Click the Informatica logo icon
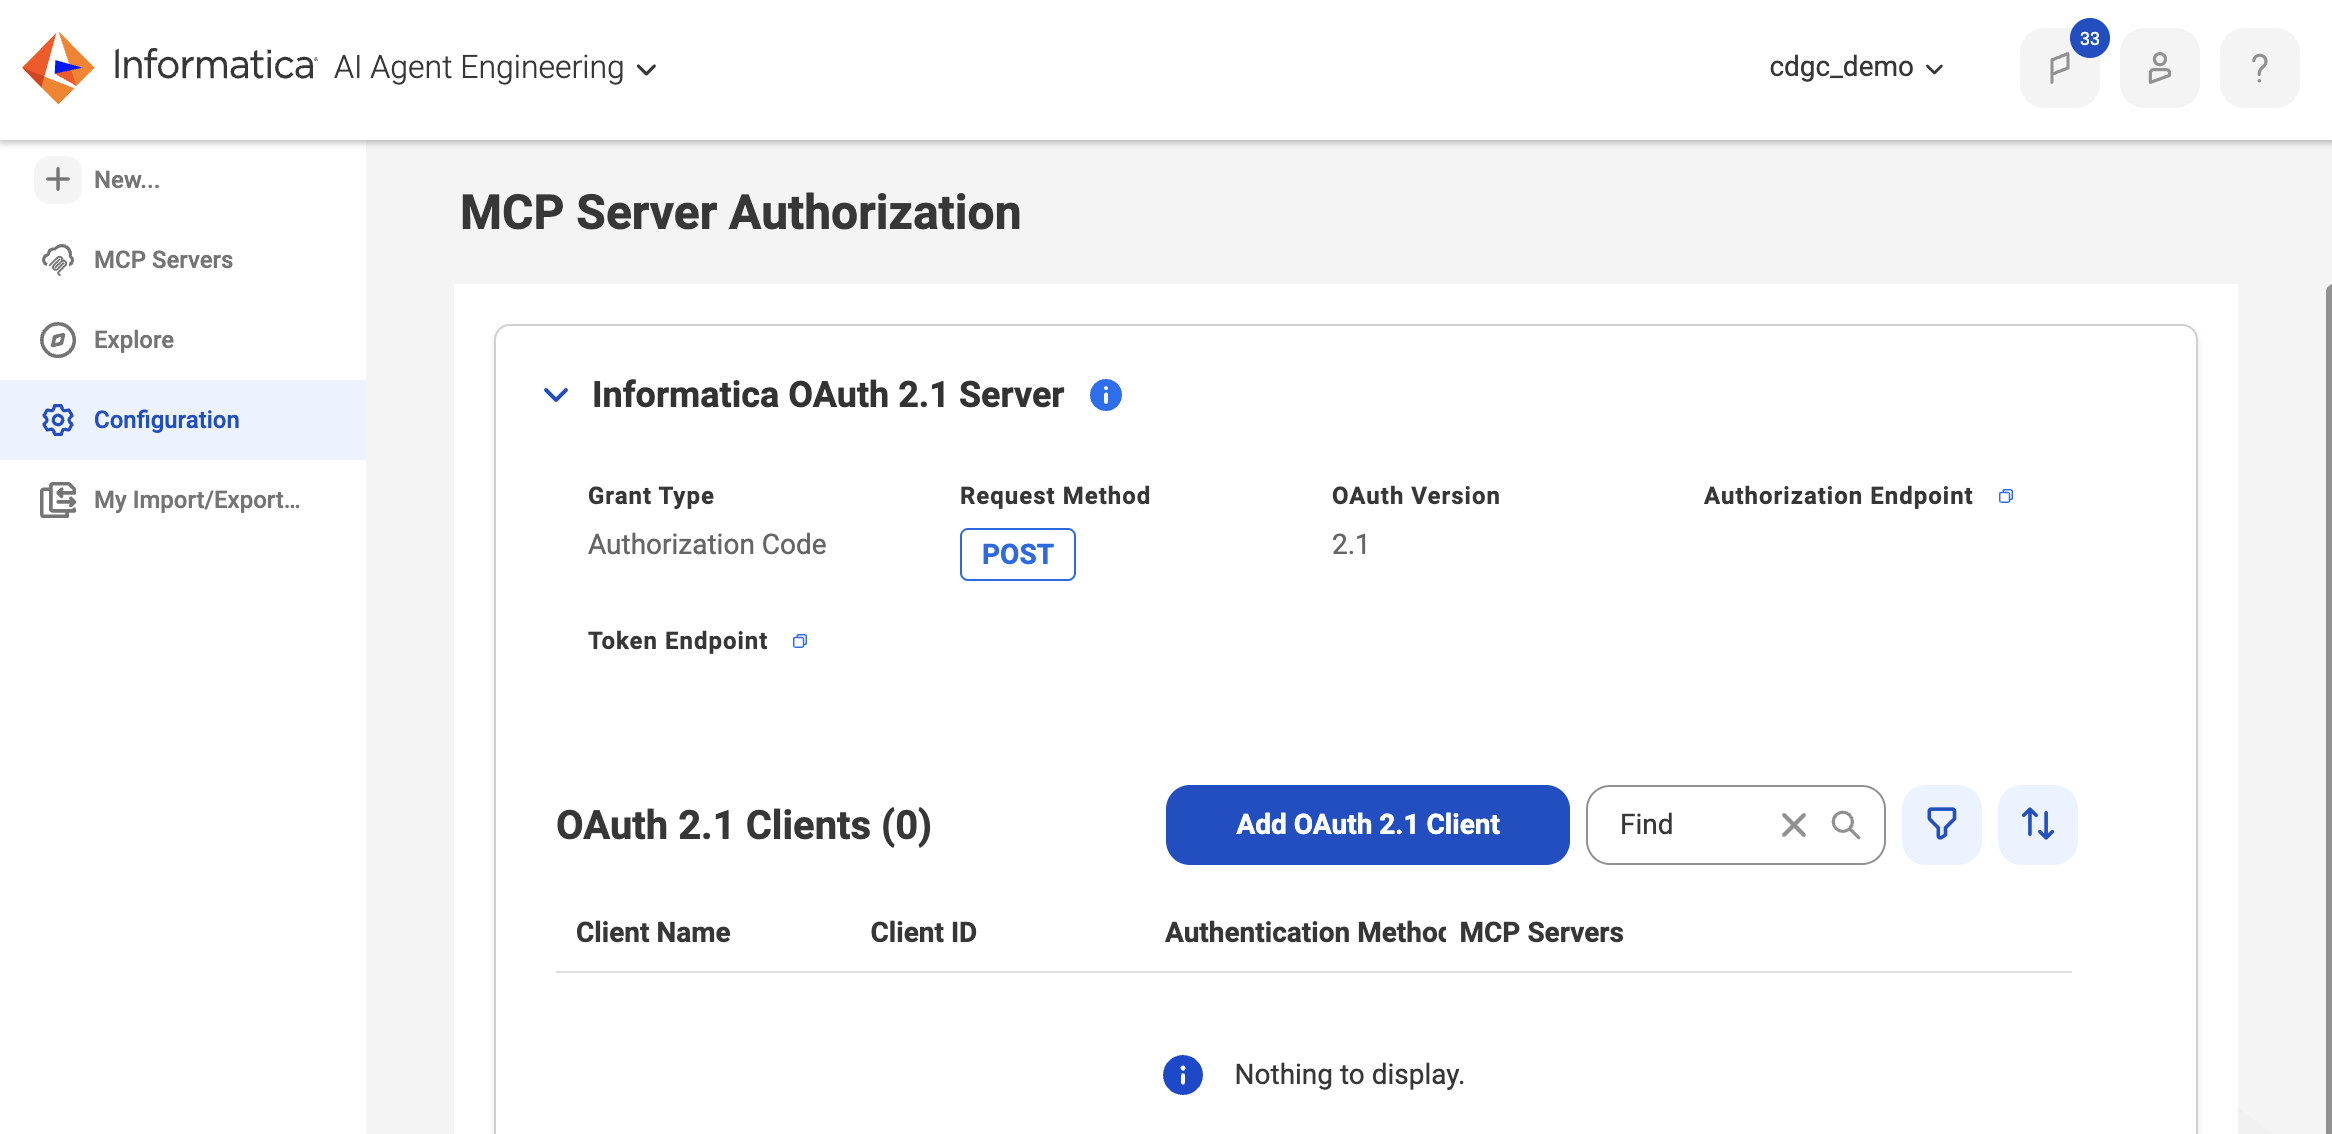Image resolution: width=2332 pixels, height=1134 pixels. 58,67
